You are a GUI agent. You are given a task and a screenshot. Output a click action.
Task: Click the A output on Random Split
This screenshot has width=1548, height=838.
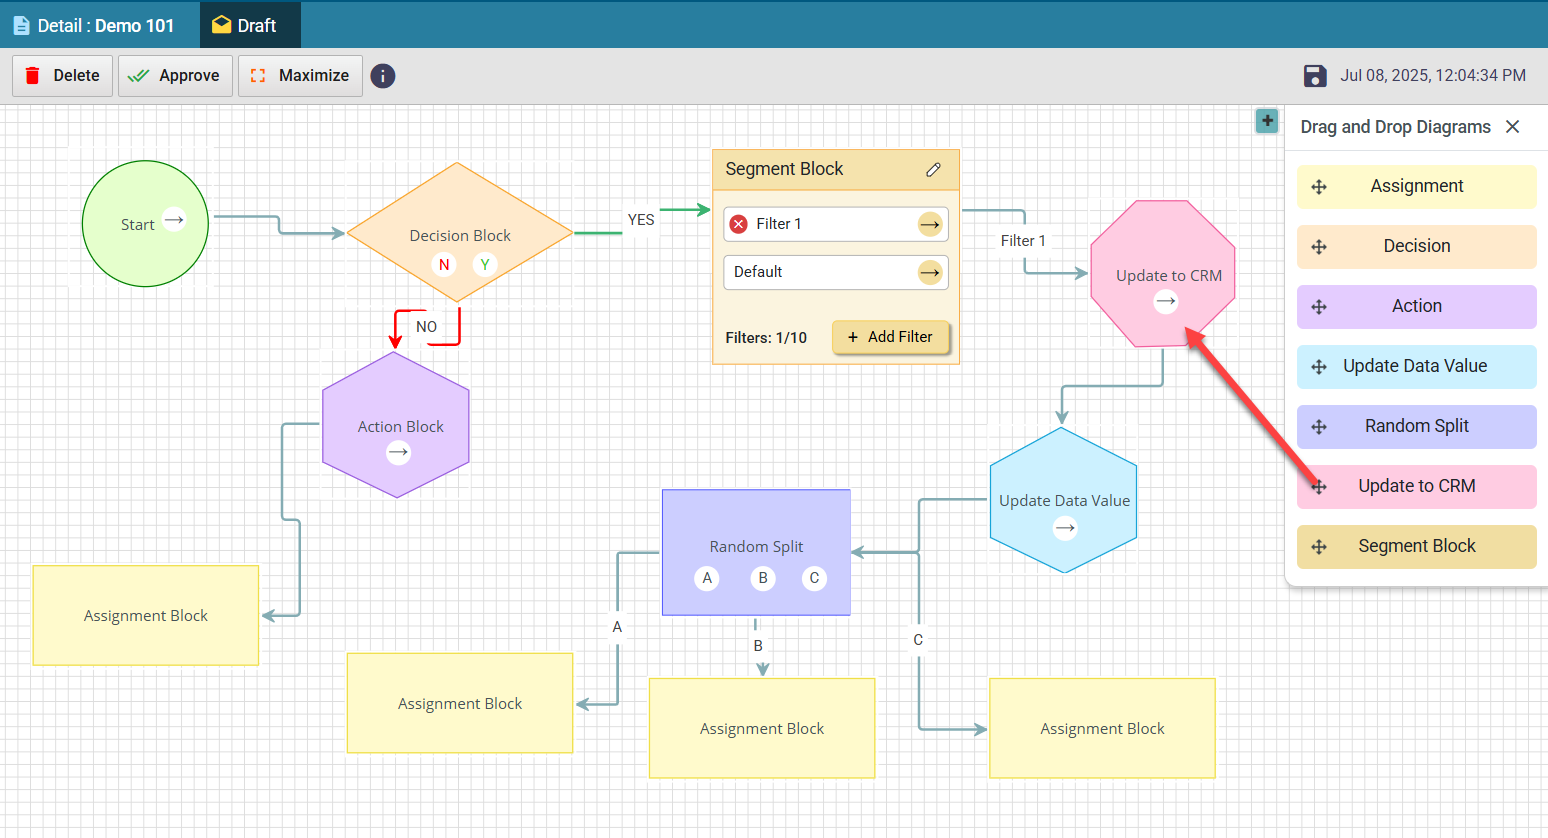pyautogui.click(x=707, y=578)
